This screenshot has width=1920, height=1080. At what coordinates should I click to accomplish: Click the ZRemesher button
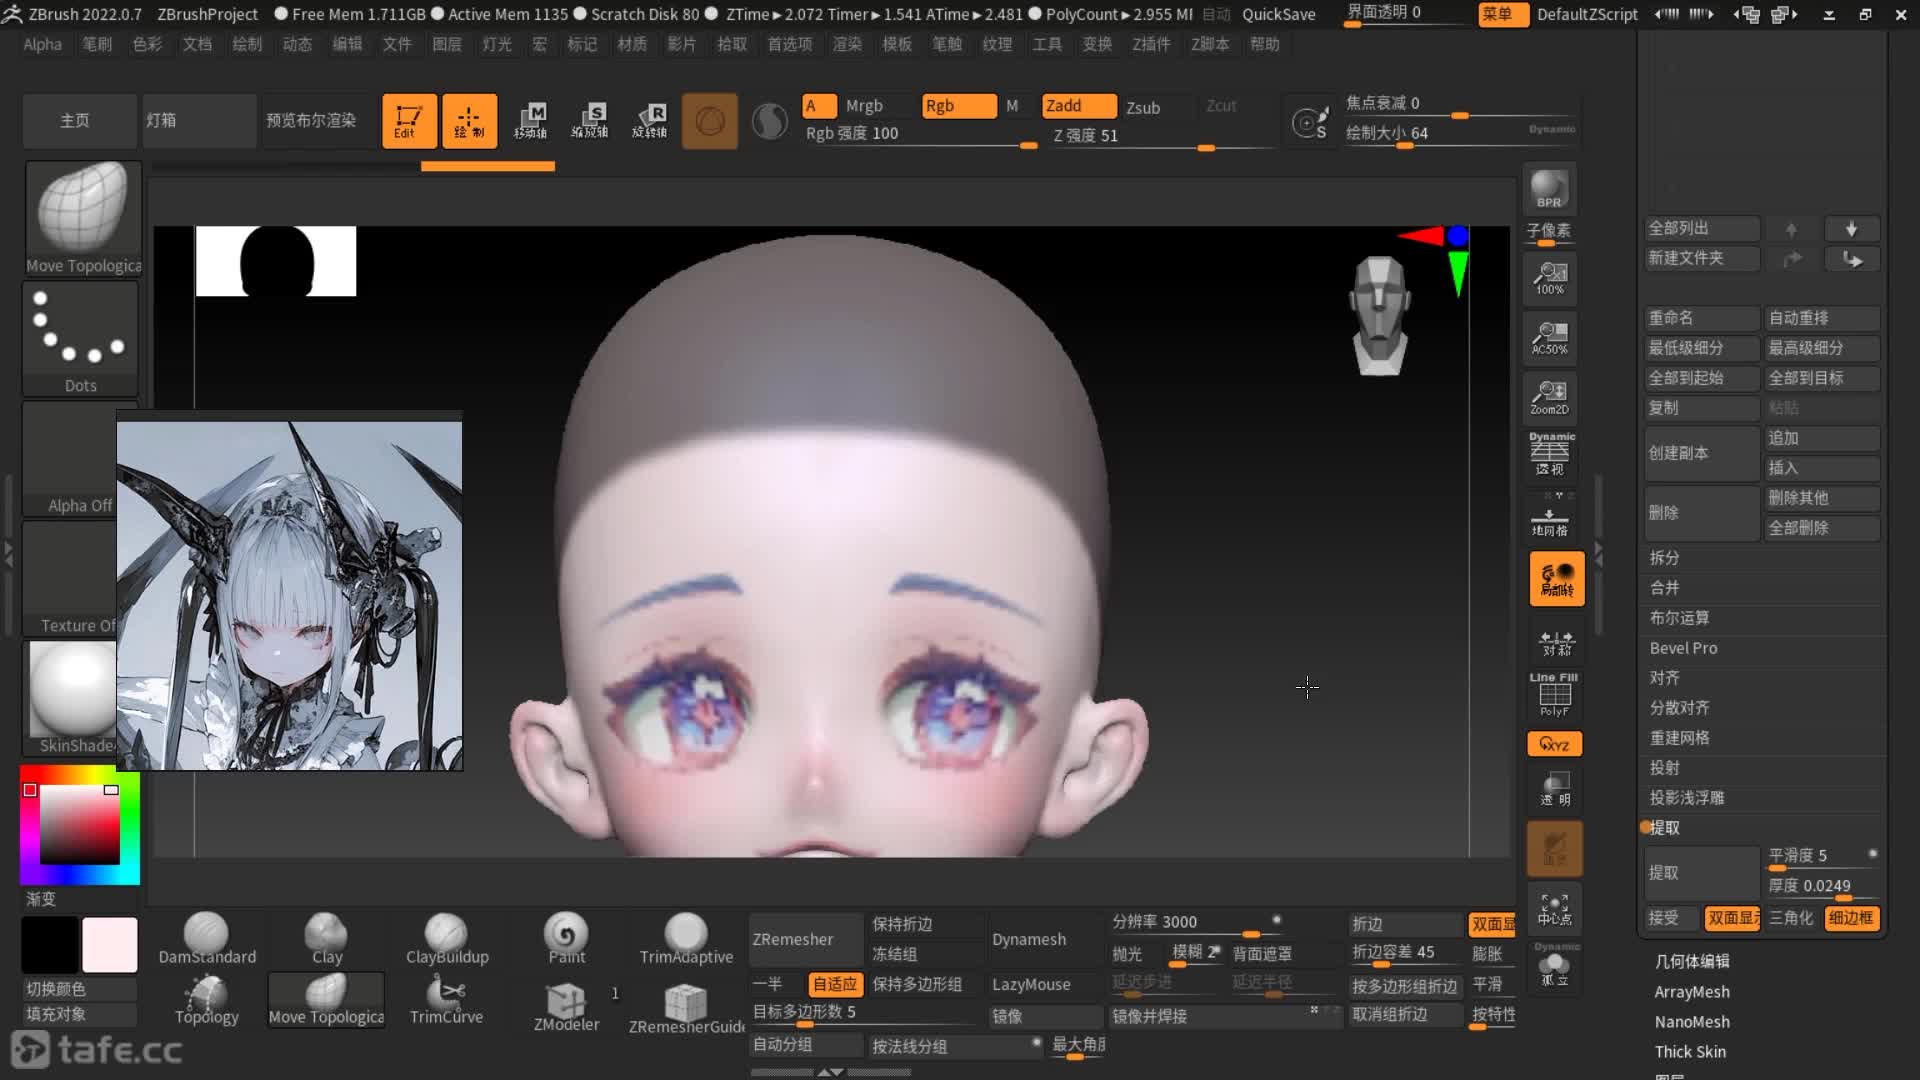click(x=806, y=939)
